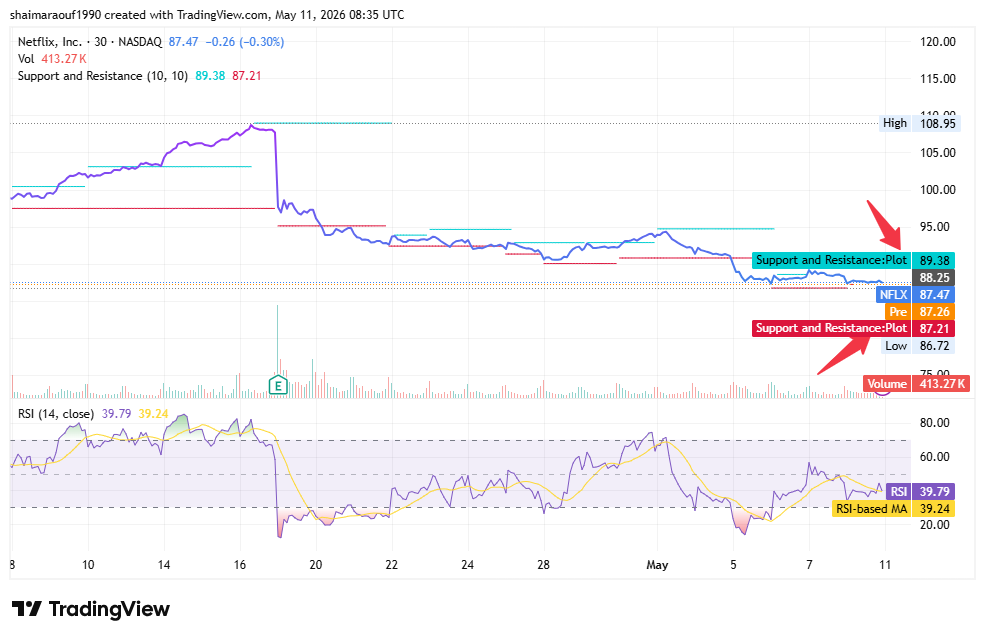The image size is (985, 639).
Task: Click the TradingView logo at the bottom
Action: tap(91, 609)
